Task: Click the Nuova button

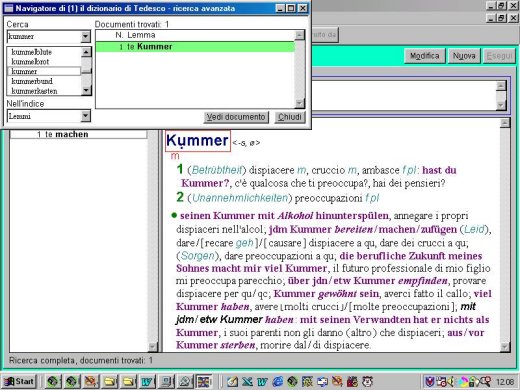Action: pos(464,56)
